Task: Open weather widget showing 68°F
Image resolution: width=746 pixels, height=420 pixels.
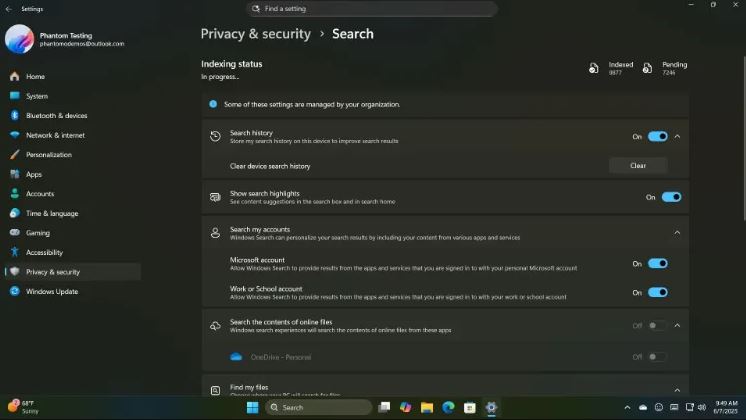Action: tap(23, 407)
